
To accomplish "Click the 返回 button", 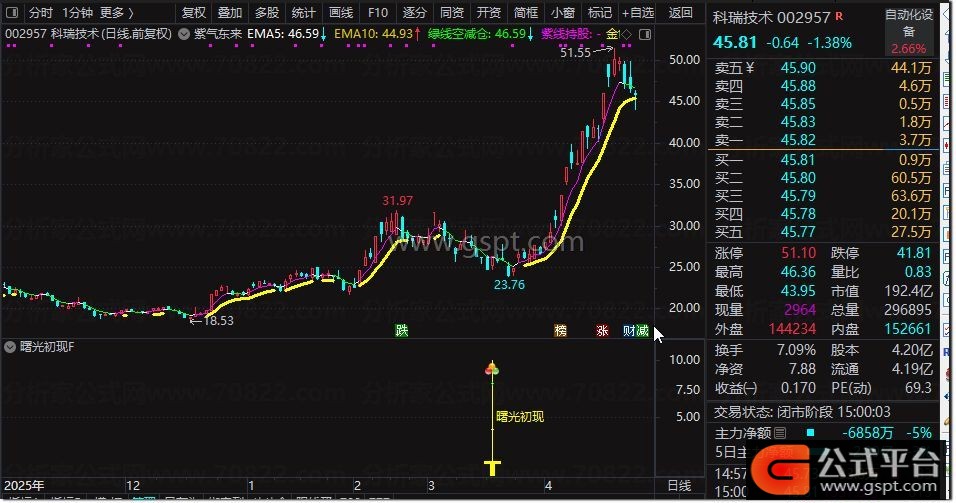I will pos(680,12).
